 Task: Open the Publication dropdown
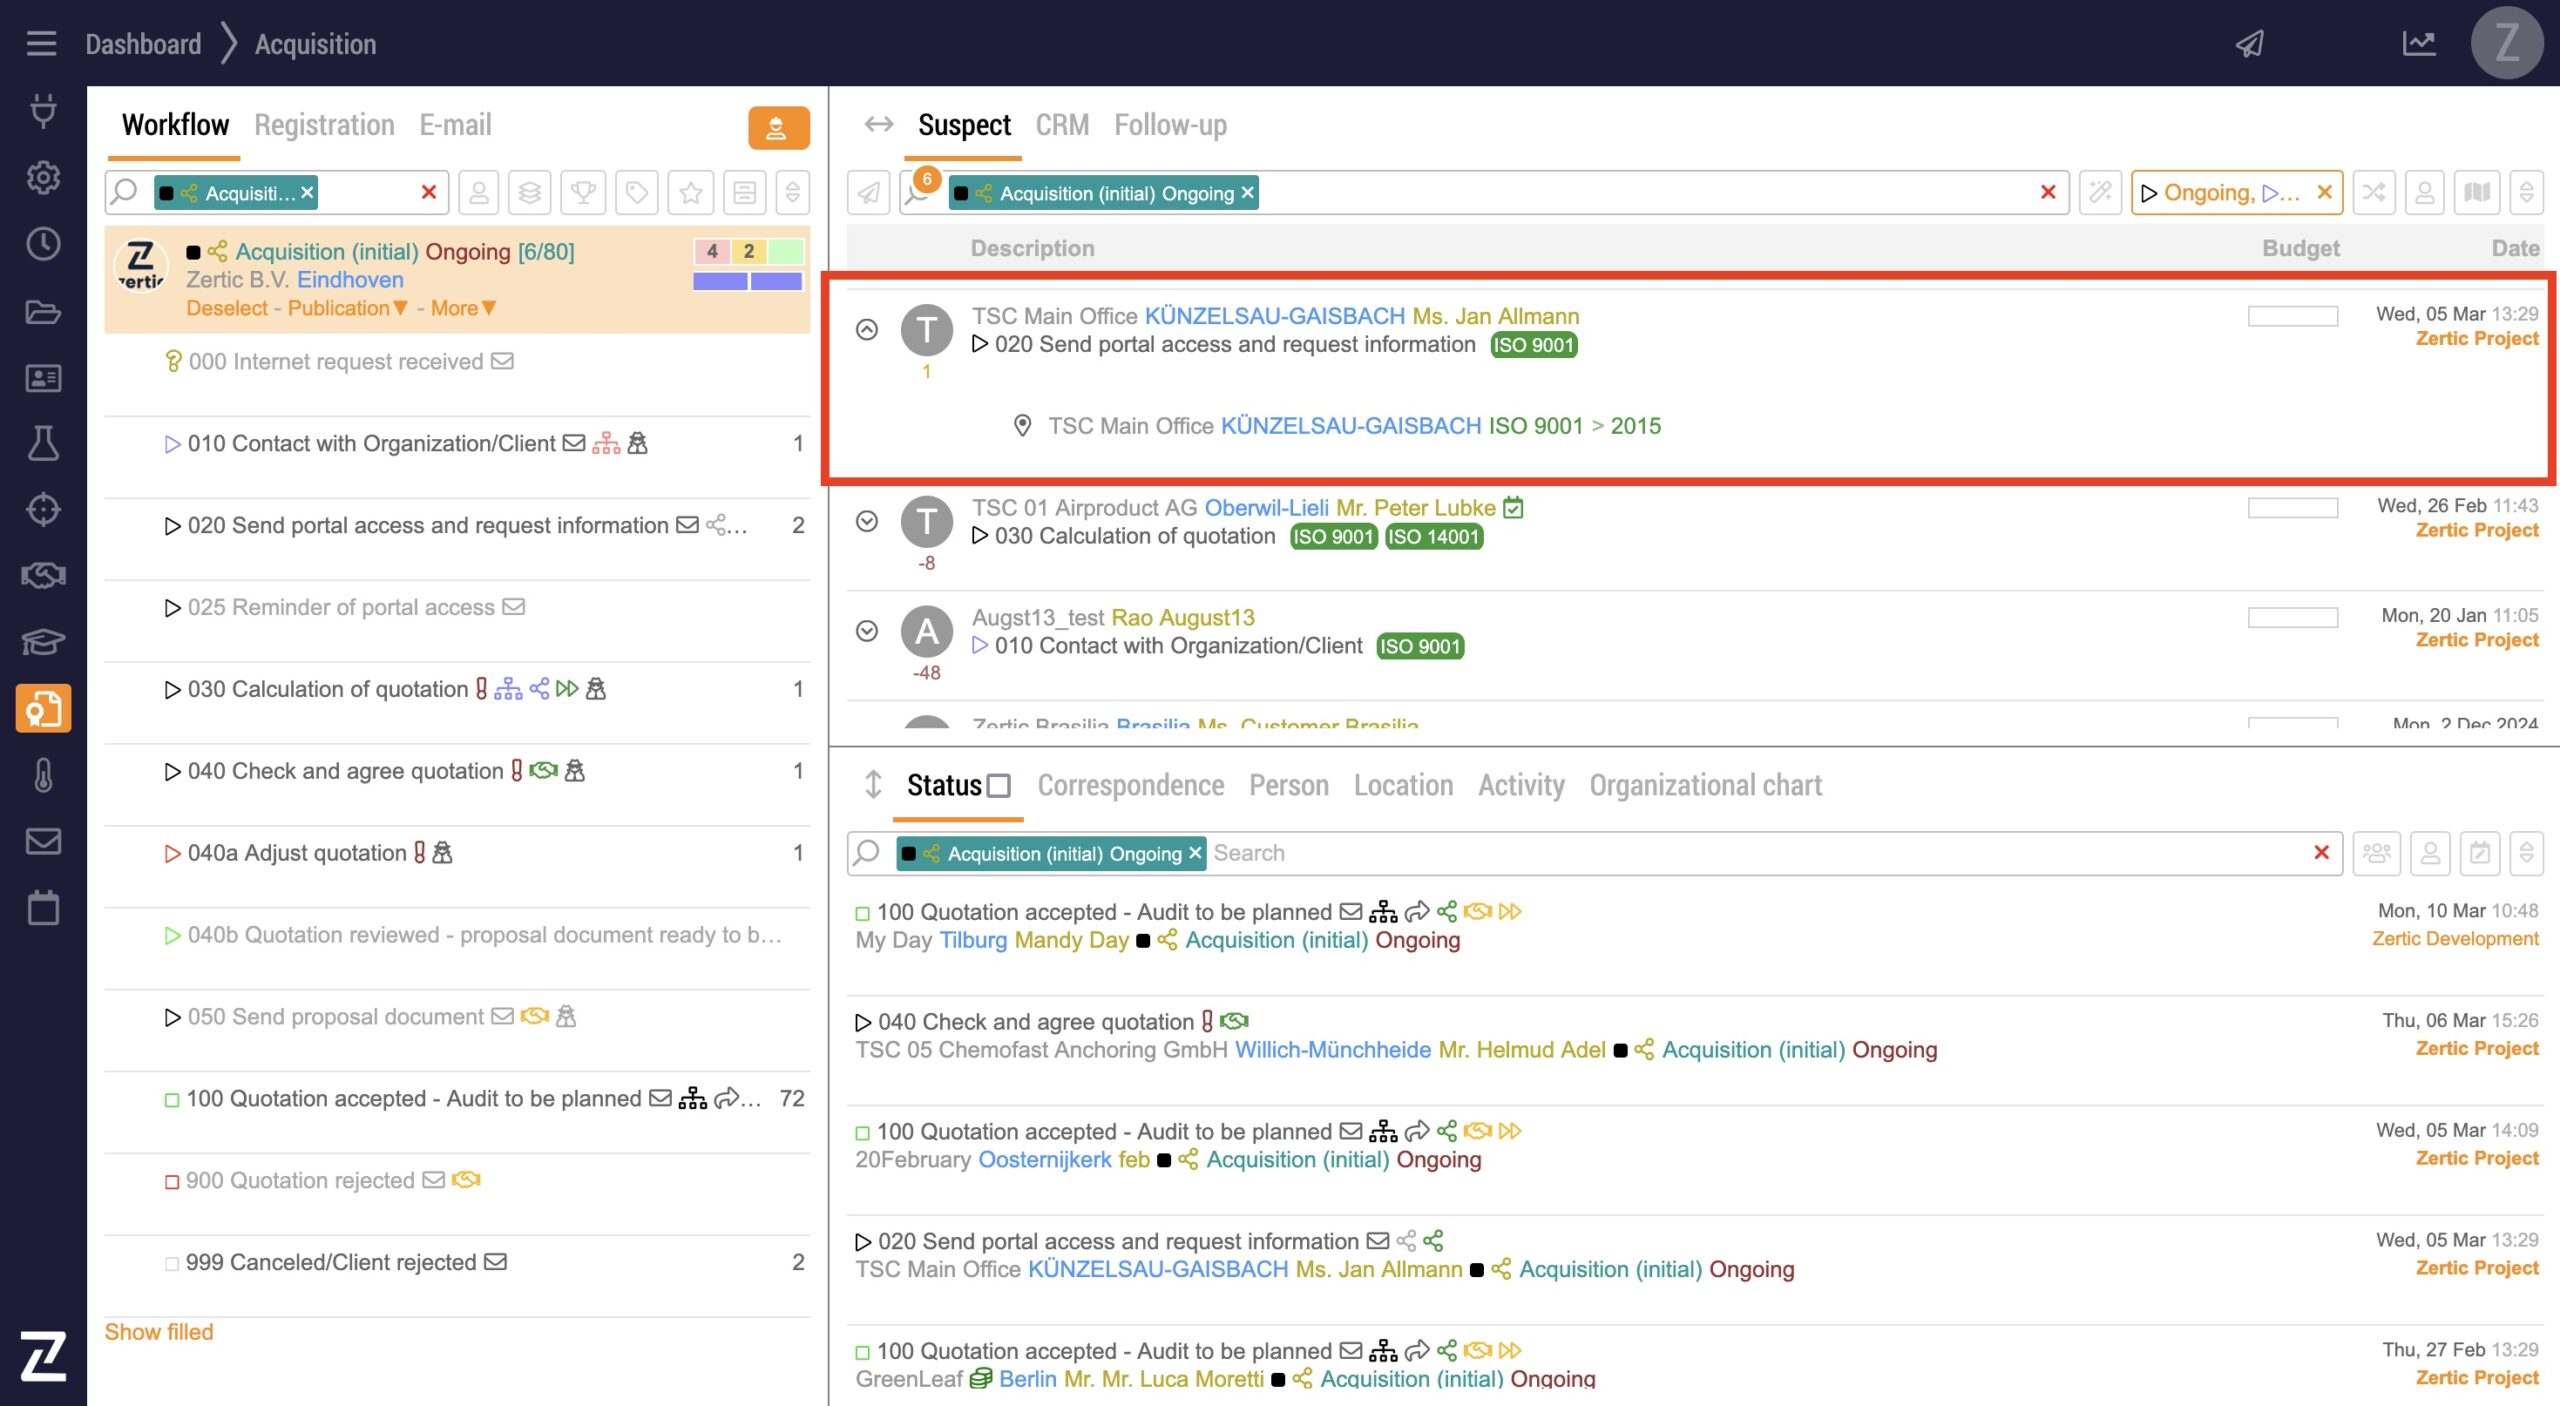tap(347, 308)
